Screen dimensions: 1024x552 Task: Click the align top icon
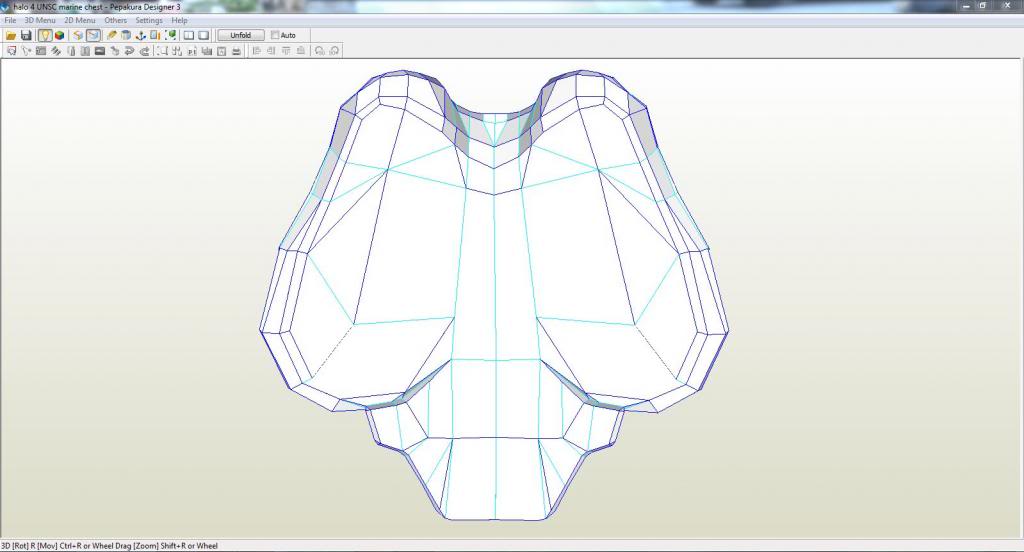point(286,51)
